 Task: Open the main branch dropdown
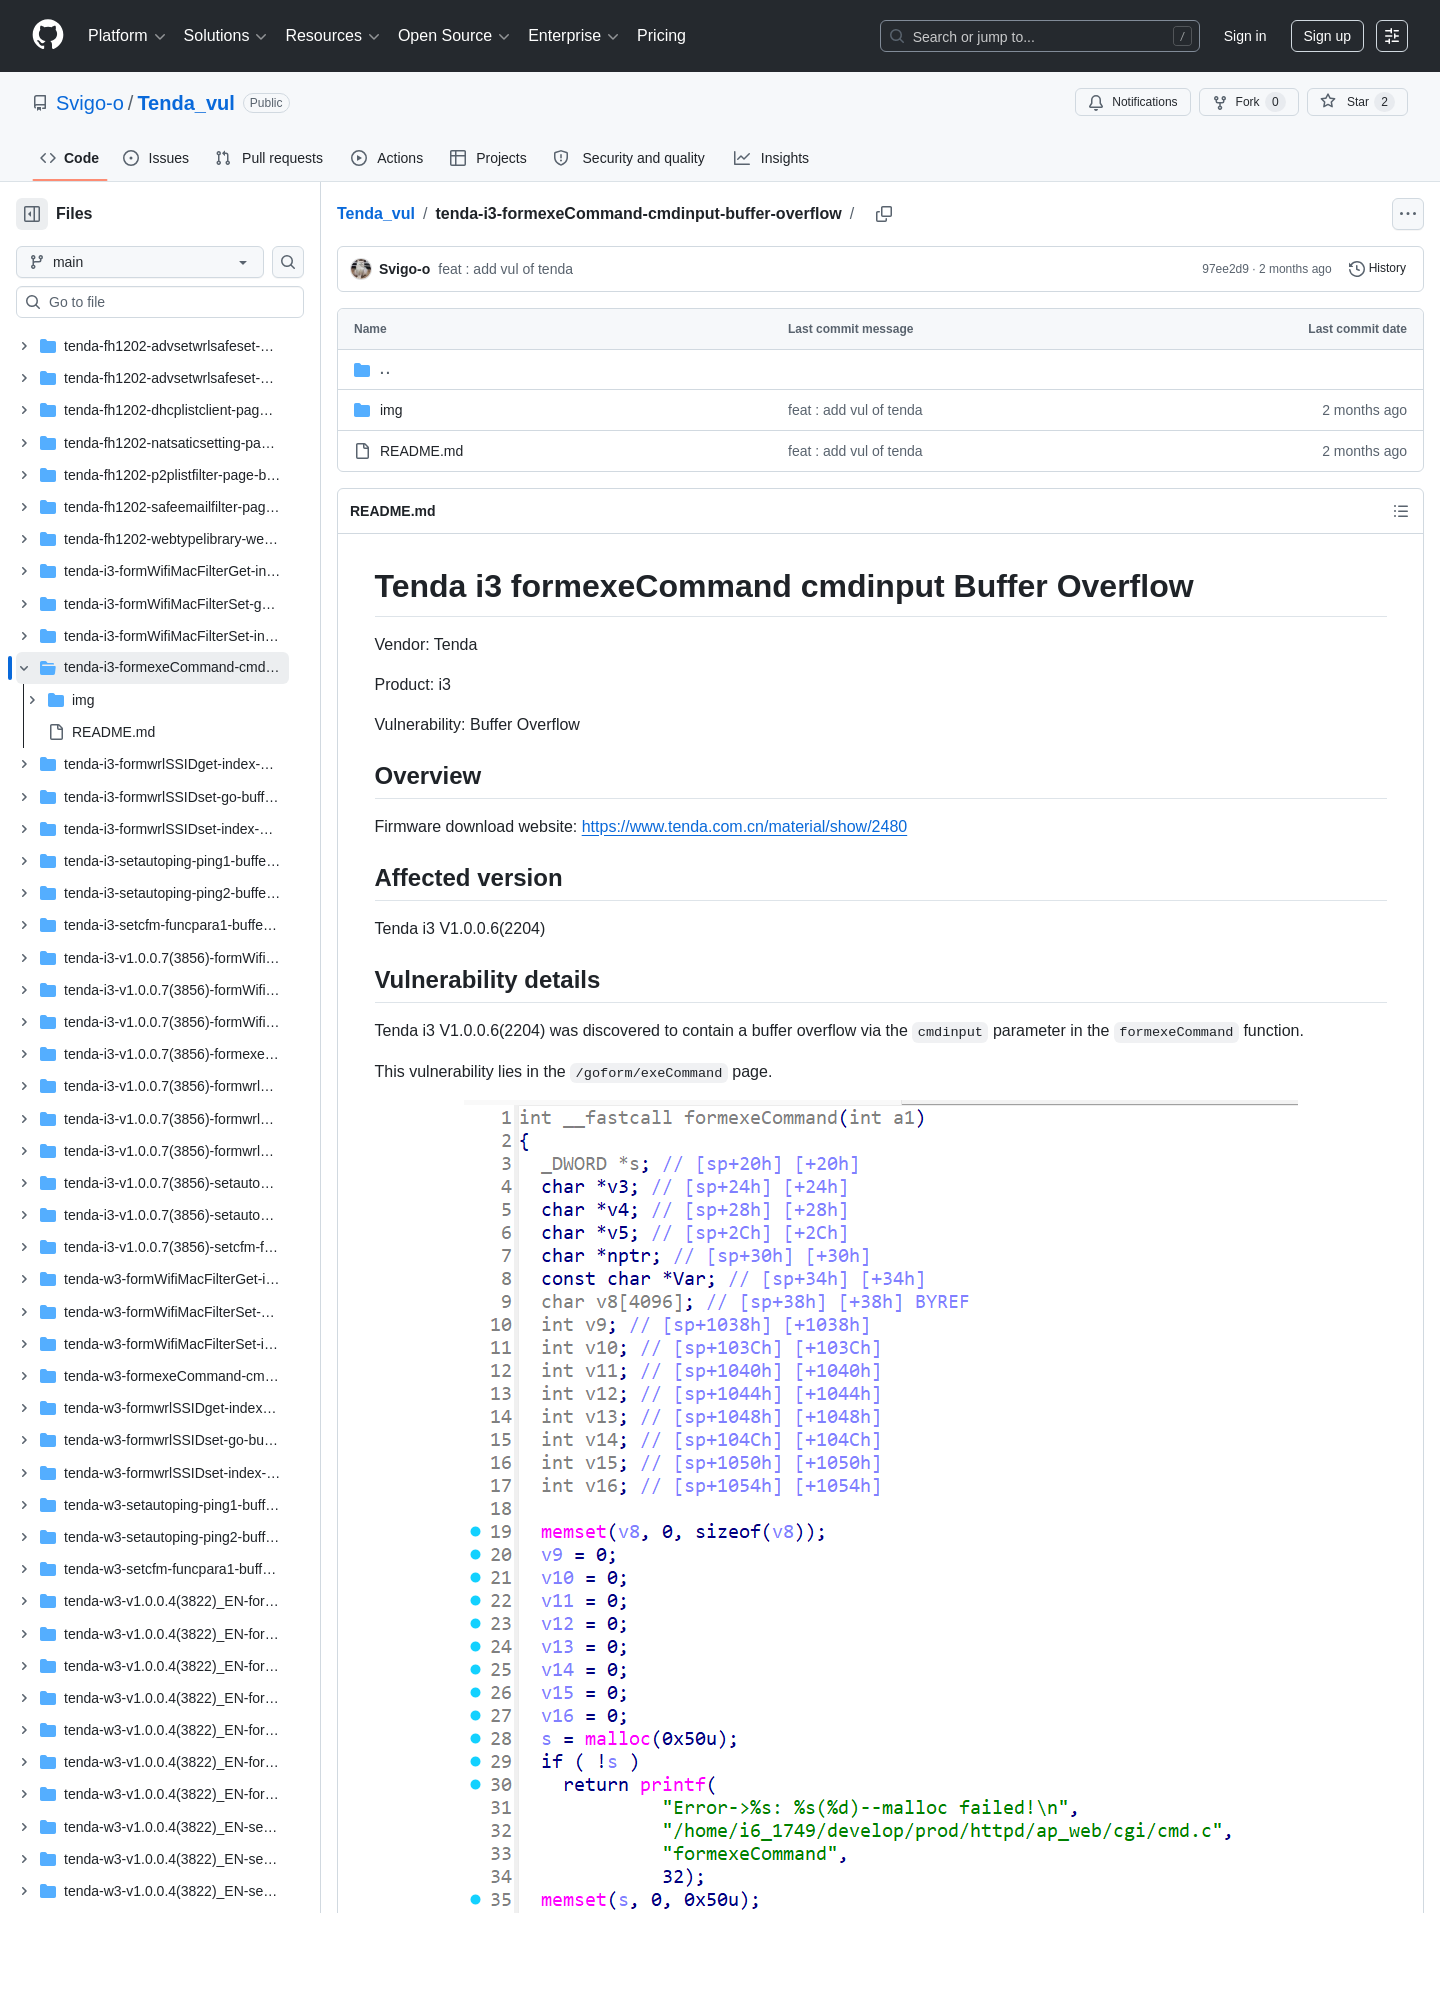pyautogui.click(x=140, y=262)
